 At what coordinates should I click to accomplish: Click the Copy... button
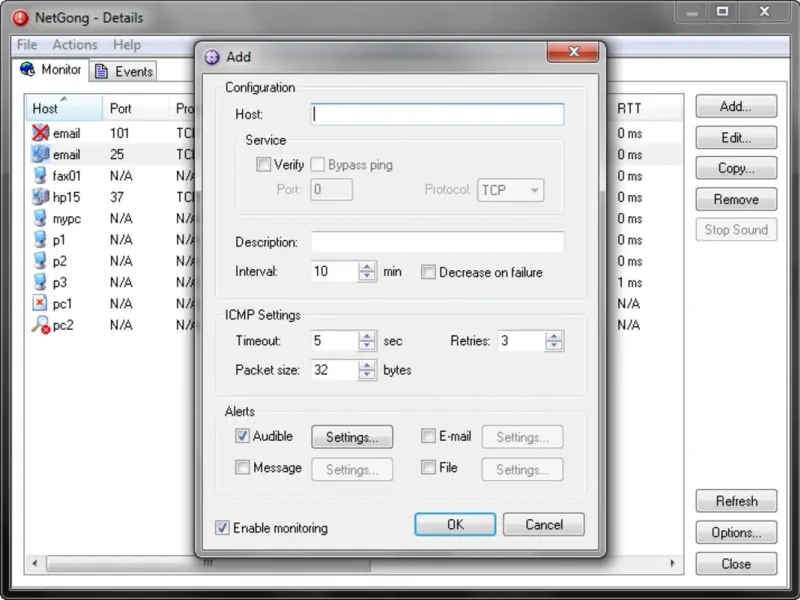[736, 168]
